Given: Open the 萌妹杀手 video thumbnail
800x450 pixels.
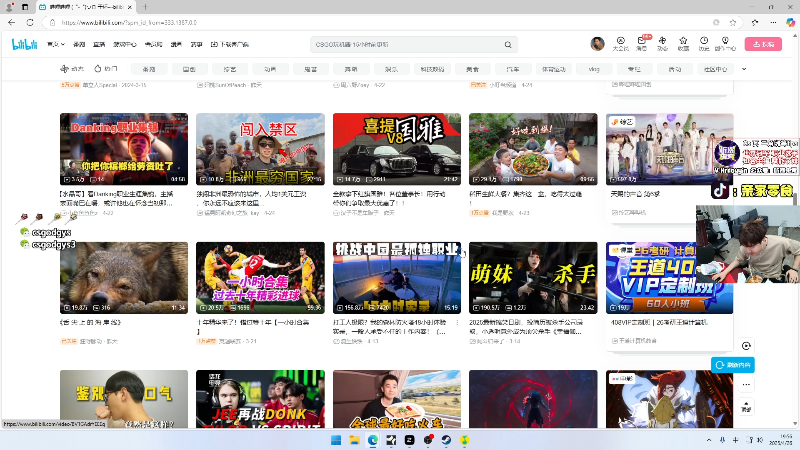Looking at the screenshot, I should click(533, 278).
